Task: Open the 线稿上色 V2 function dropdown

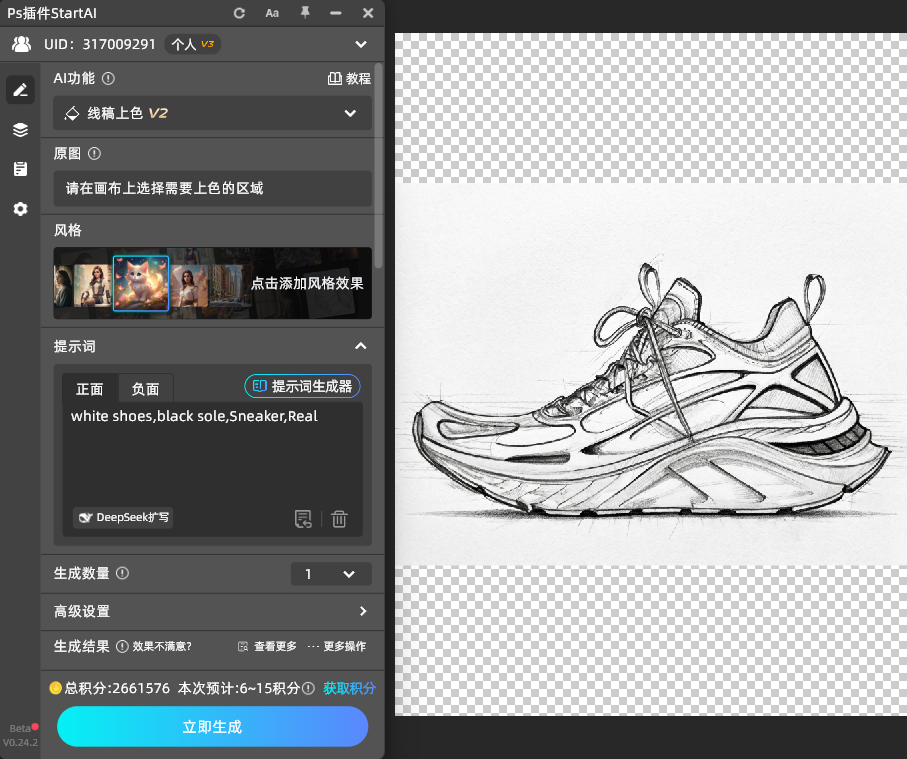Action: click(212, 113)
